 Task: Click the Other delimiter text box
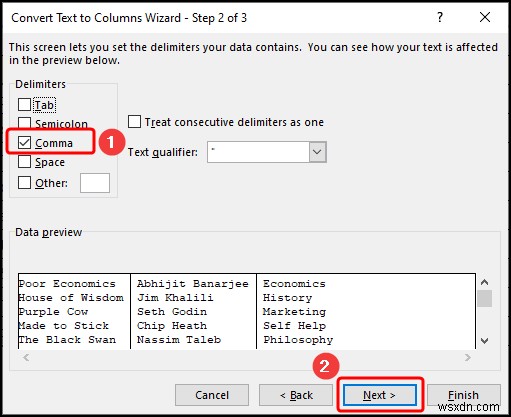[95, 183]
